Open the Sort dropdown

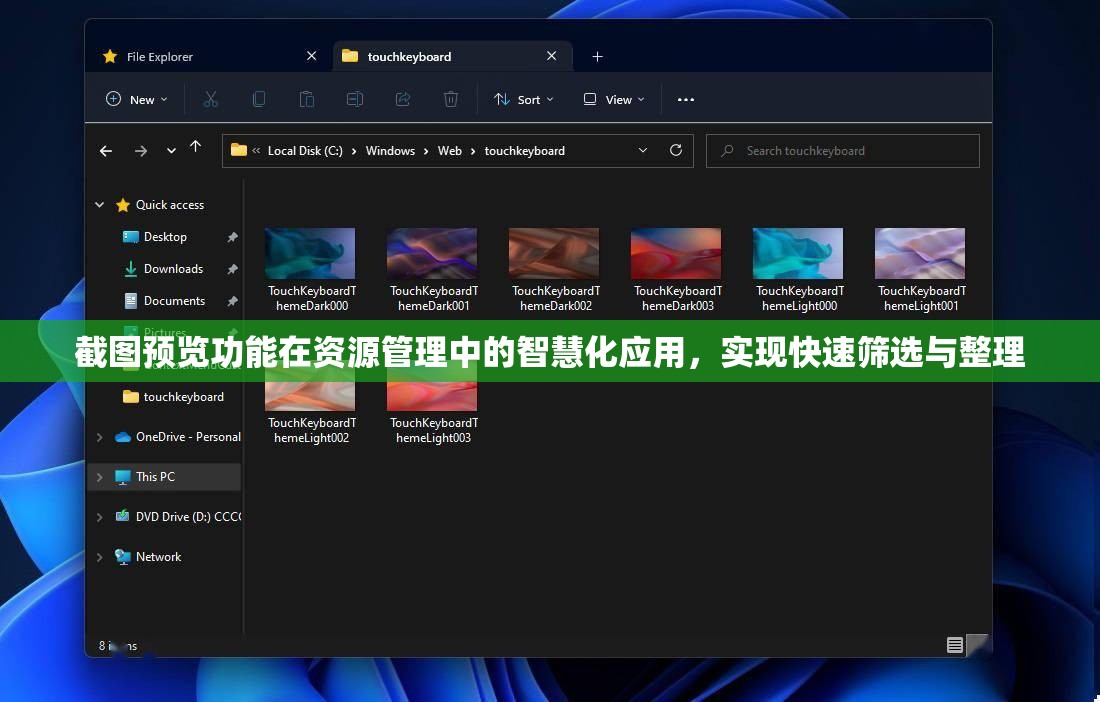point(523,99)
